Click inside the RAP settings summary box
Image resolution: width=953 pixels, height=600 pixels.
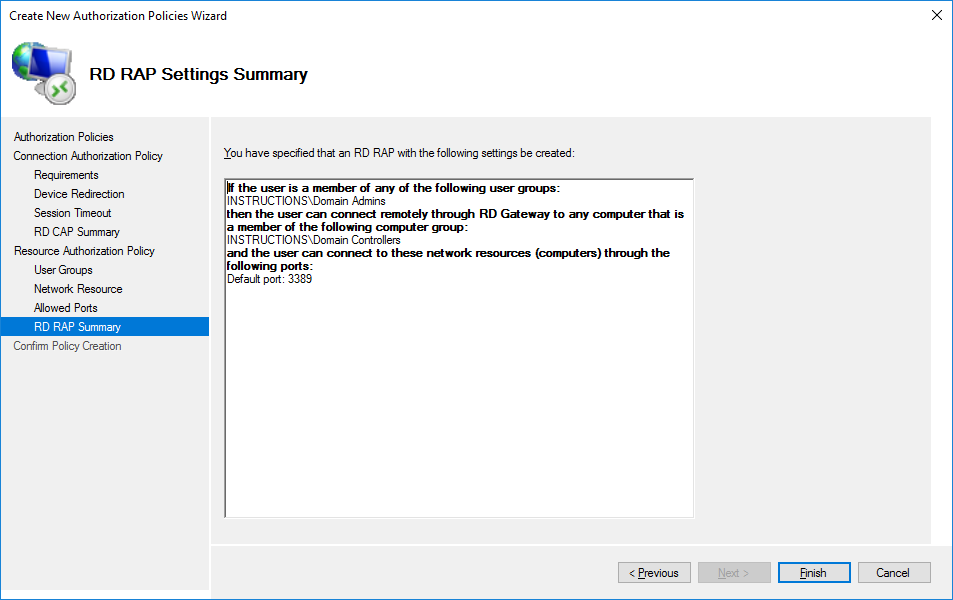[x=458, y=400]
